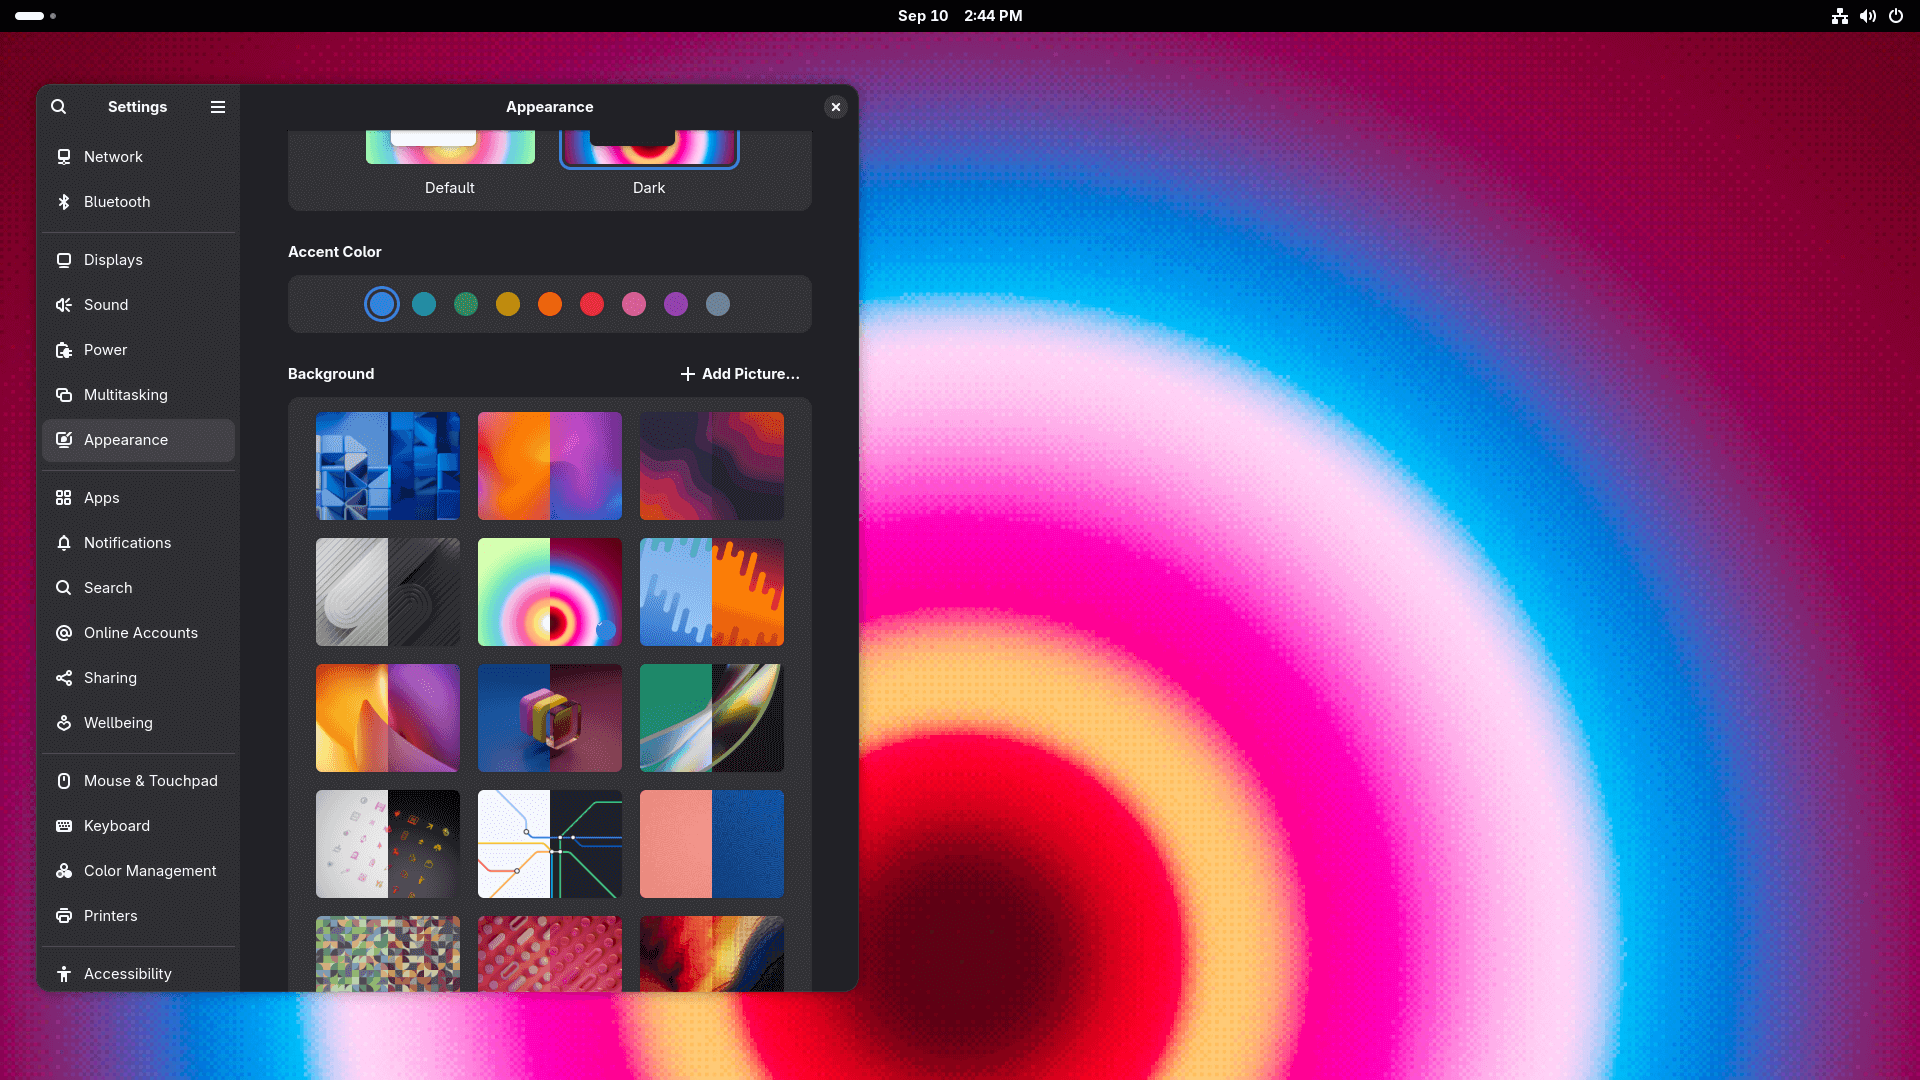This screenshot has height=1080, width=1920.
Task: Click the Color Management icon
Action: [x=64, y=871]
